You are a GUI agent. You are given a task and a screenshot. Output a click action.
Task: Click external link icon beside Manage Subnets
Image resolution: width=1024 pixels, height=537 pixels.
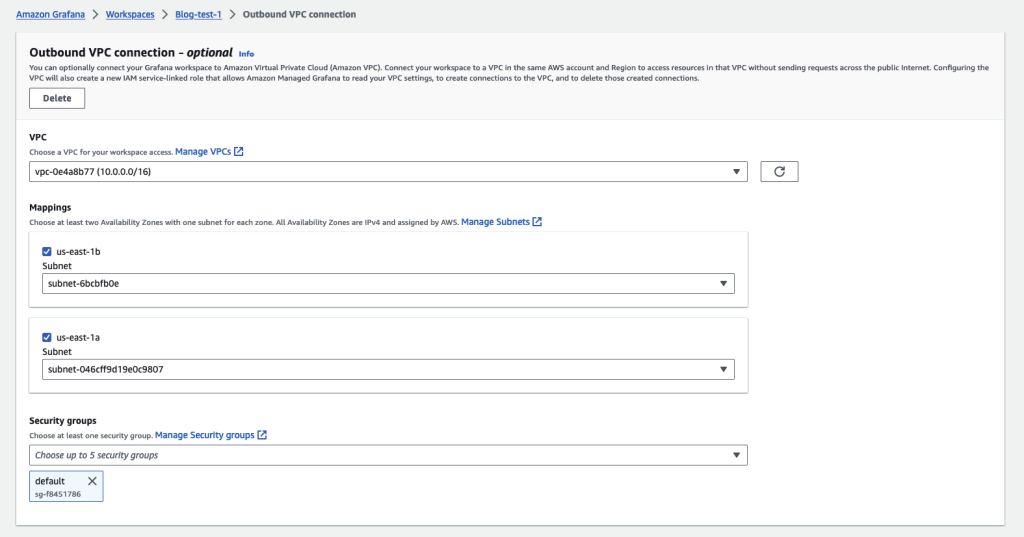point(537,222)
